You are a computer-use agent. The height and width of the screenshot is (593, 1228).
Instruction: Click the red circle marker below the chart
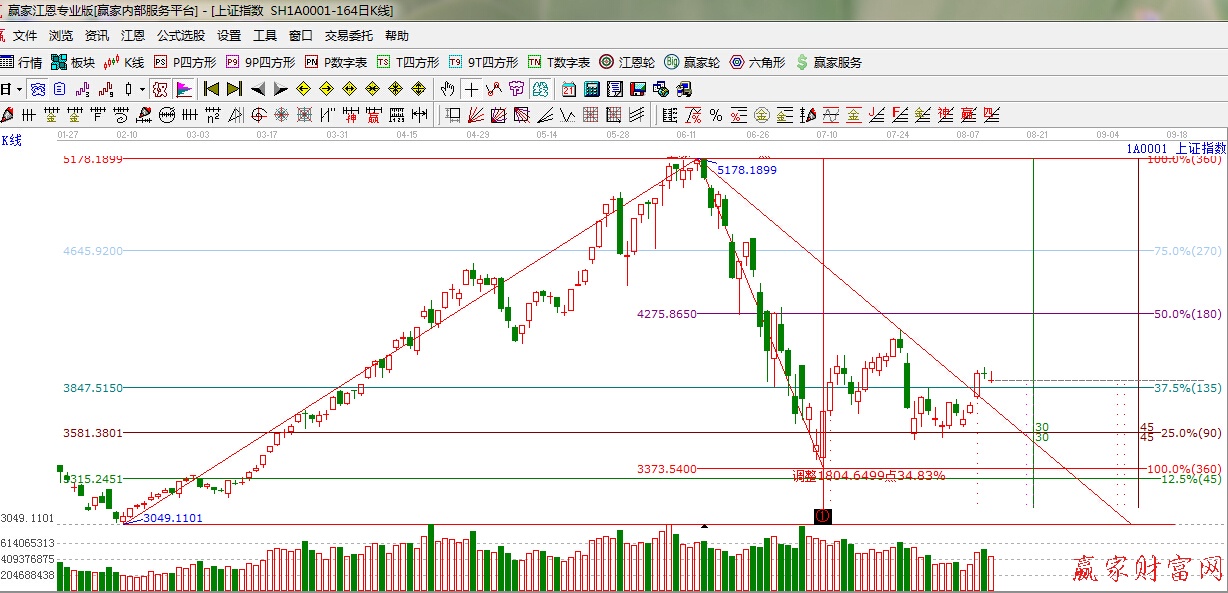coord(822,516)
